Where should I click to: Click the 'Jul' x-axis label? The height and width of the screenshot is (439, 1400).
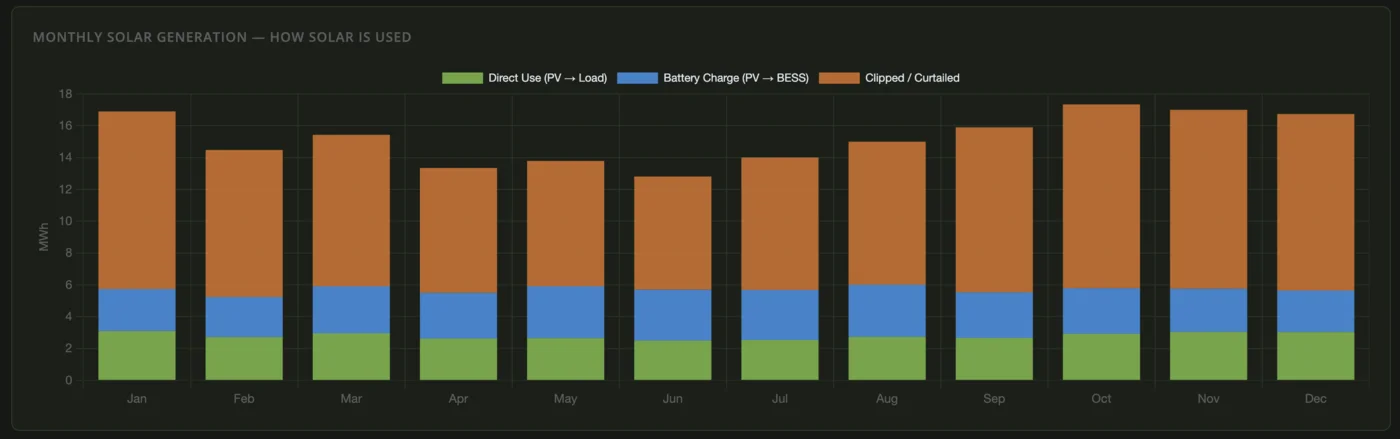pos(780,399)
